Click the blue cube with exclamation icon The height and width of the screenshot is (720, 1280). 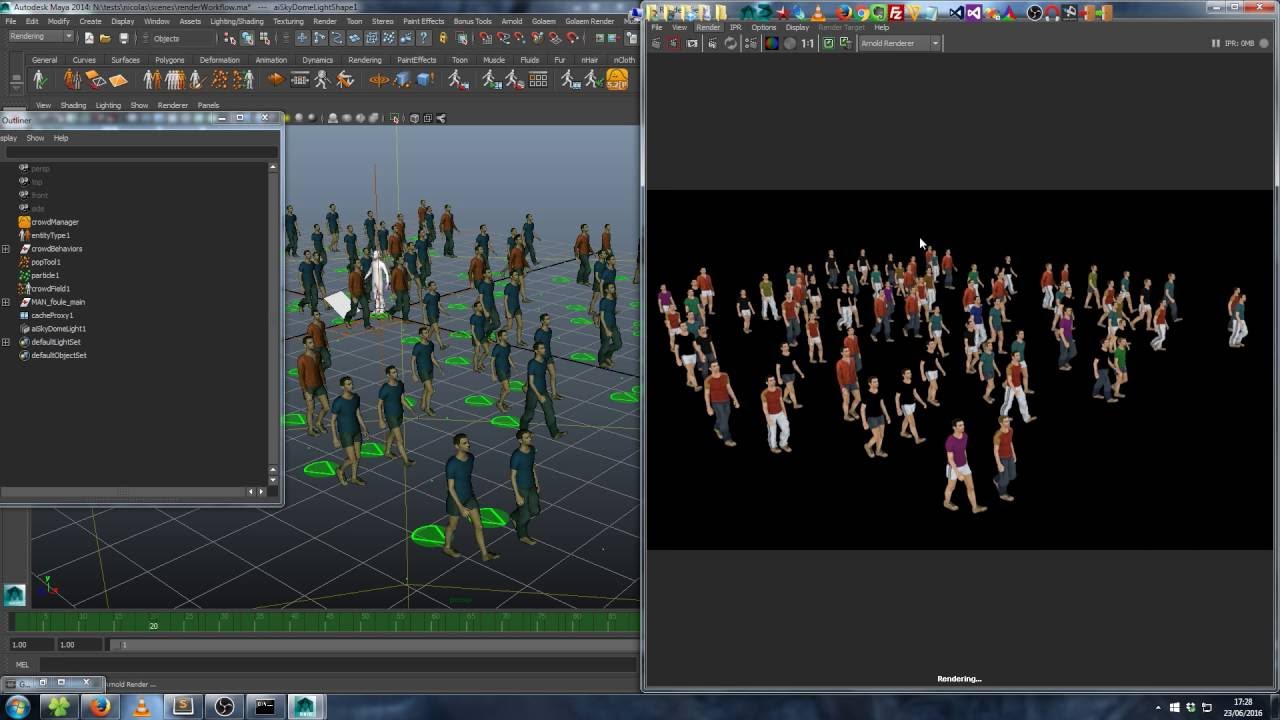pyautogui.click(x=425, y=80)
